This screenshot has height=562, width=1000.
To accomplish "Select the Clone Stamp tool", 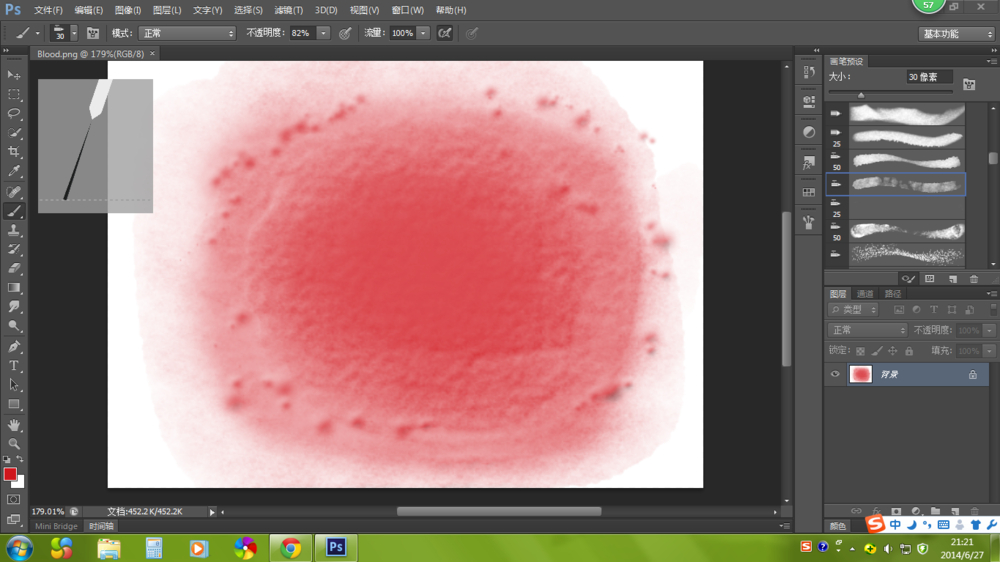I will [14, 230].
